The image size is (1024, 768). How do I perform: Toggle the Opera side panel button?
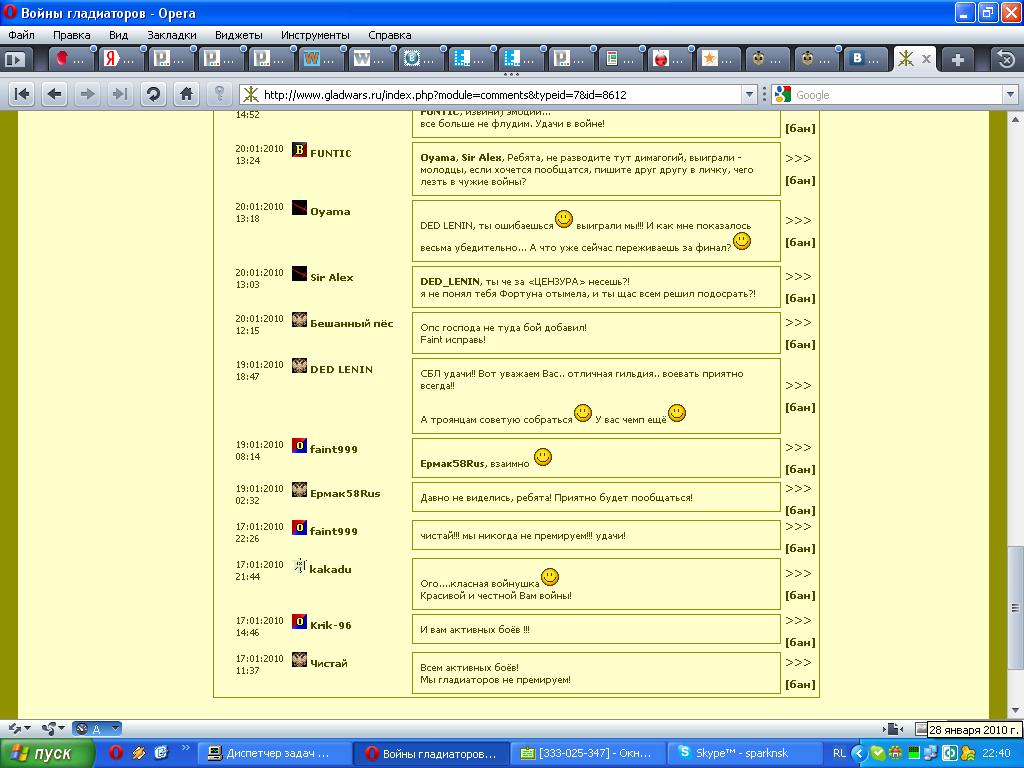pos(14,59)
